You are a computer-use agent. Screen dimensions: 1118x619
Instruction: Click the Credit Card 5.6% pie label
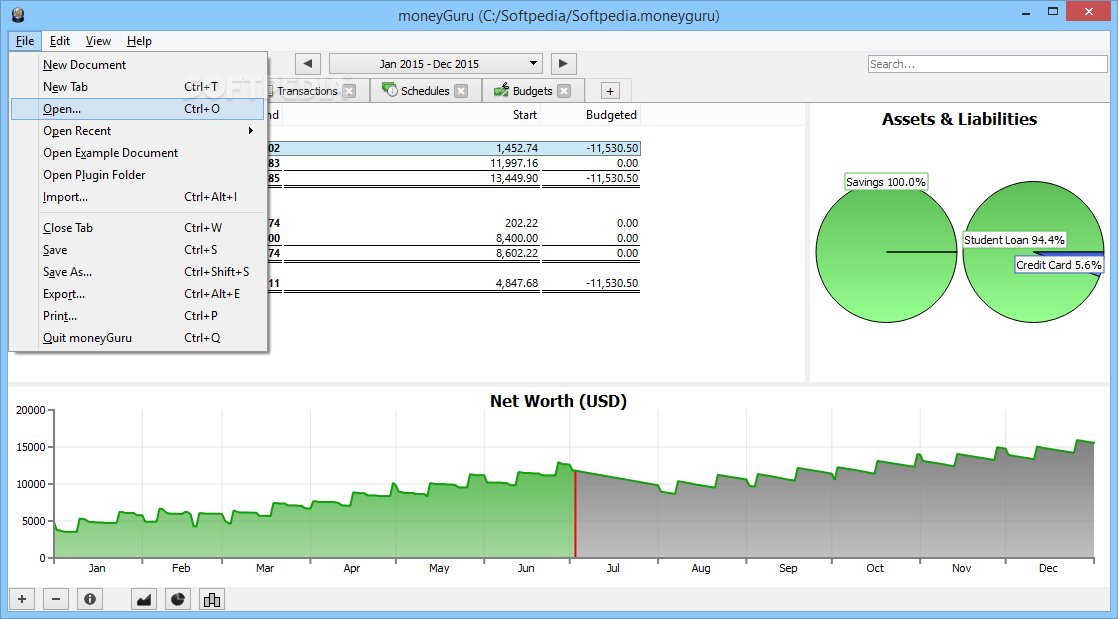1059,265
